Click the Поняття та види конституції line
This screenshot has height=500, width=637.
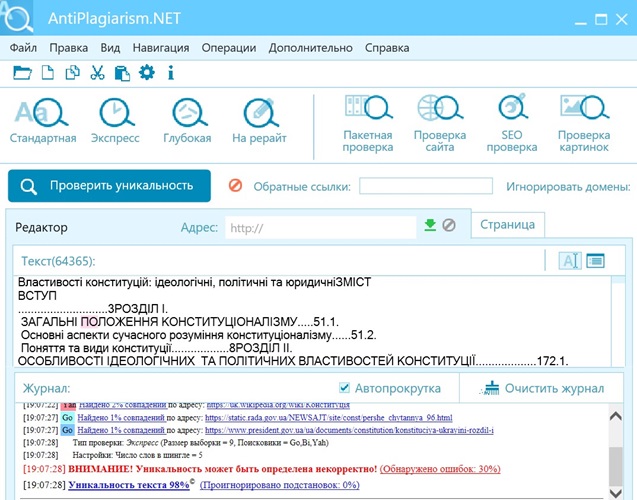[157, 348]
